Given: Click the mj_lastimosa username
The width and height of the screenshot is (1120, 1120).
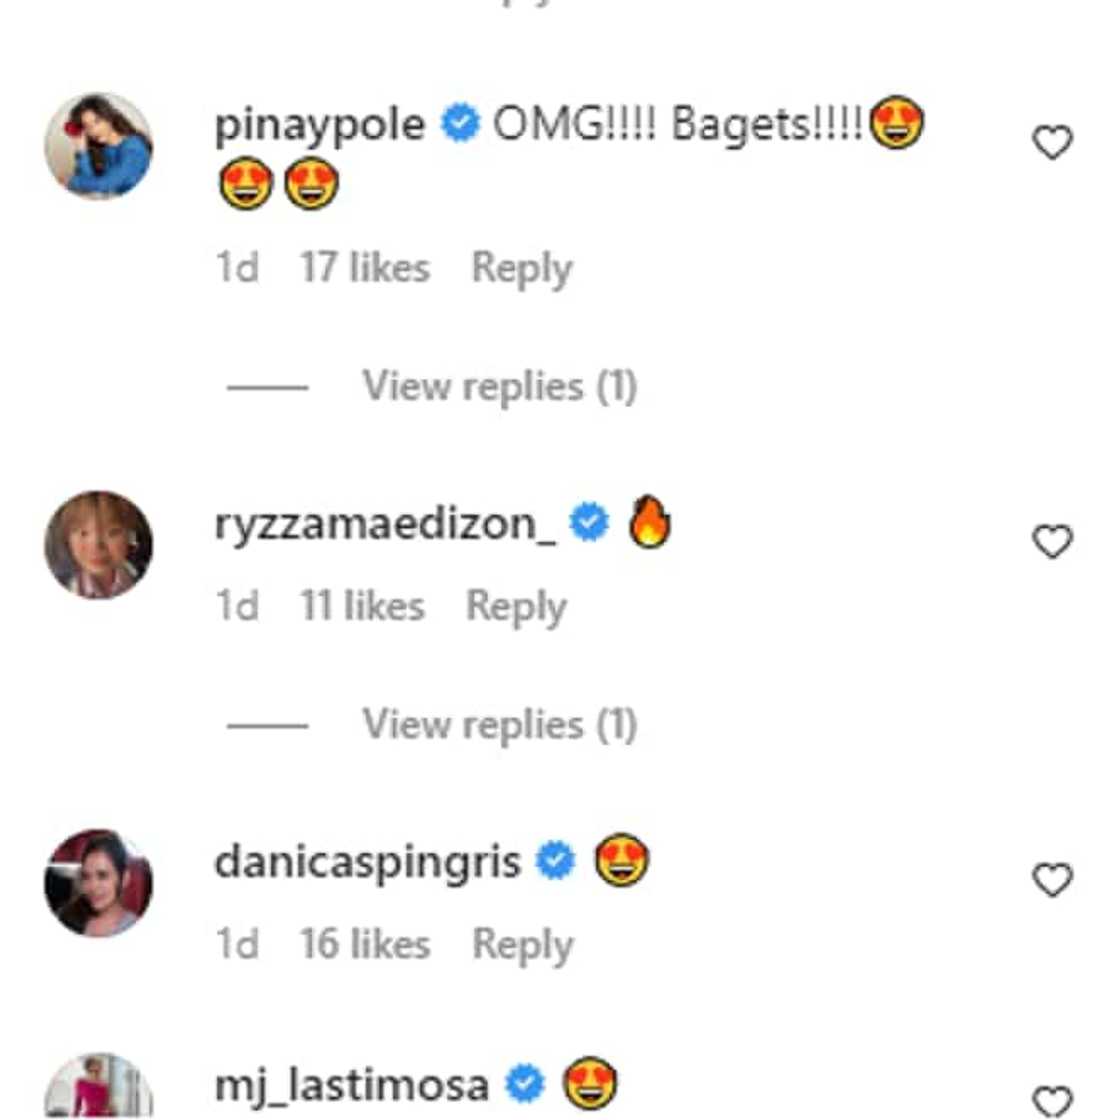Looking at the screenshot, I should [351, 1085].
